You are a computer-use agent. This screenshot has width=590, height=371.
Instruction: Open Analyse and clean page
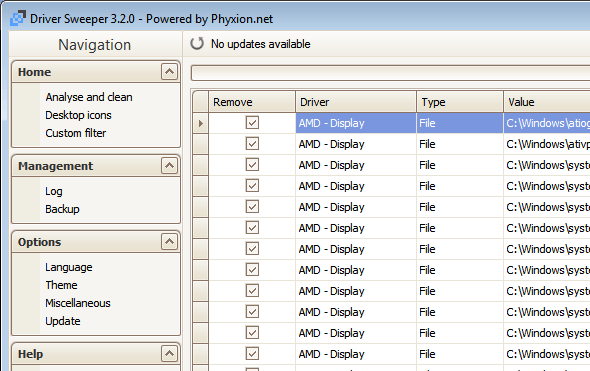[89, 97]
